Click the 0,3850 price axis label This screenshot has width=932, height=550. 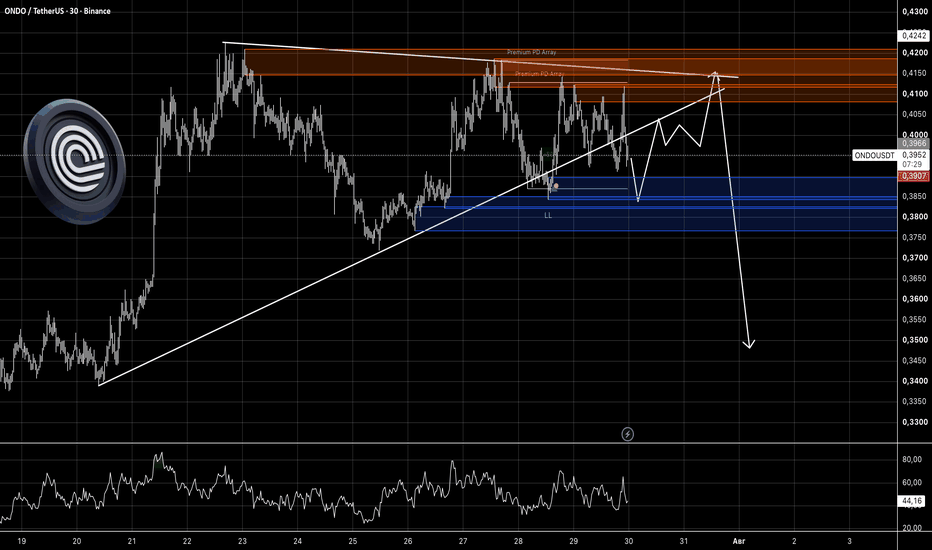(914, 196)
